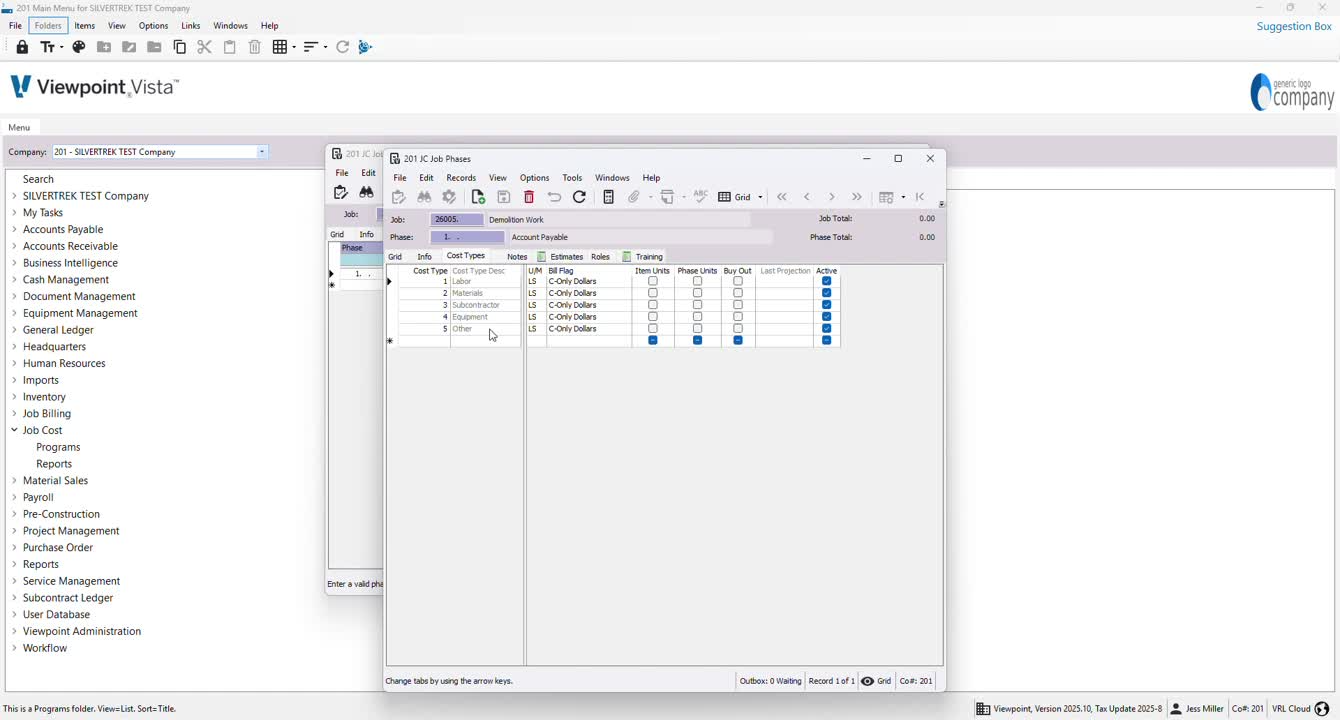Open Reports under Job Cost
The image size is (1340, 720).
[54, 464]
